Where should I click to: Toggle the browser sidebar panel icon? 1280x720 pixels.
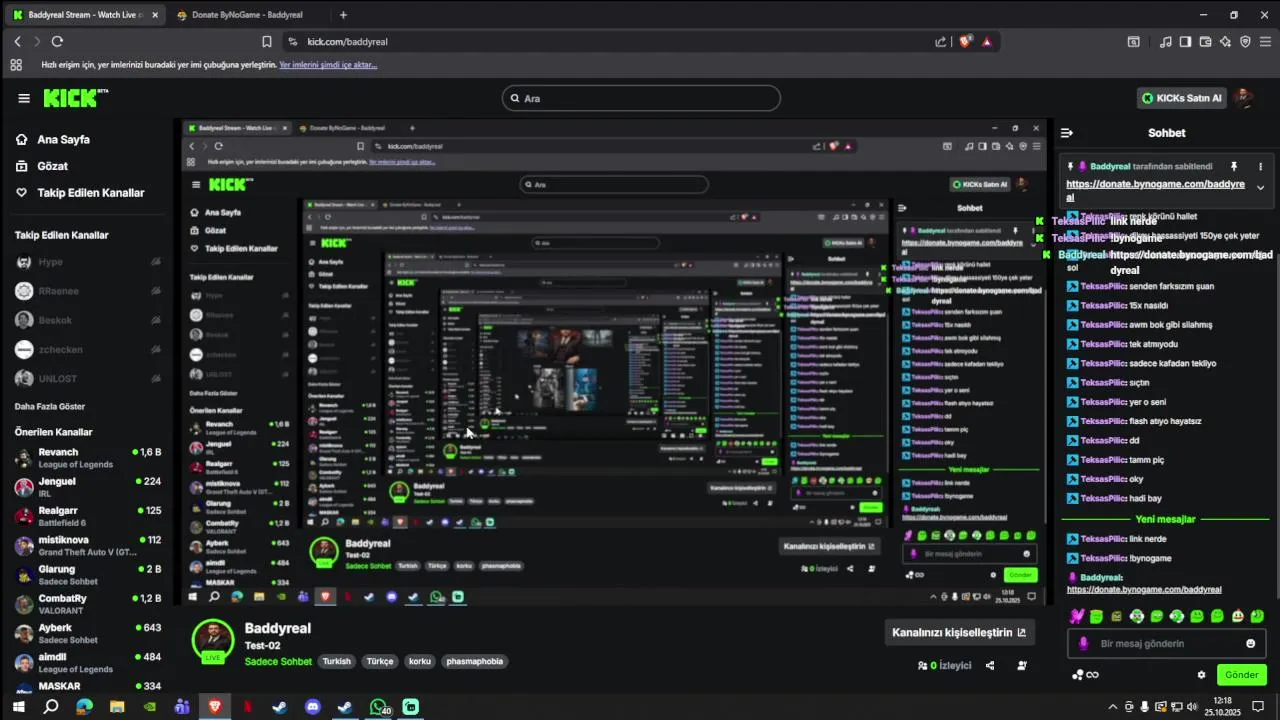(x=1185, y=42)
